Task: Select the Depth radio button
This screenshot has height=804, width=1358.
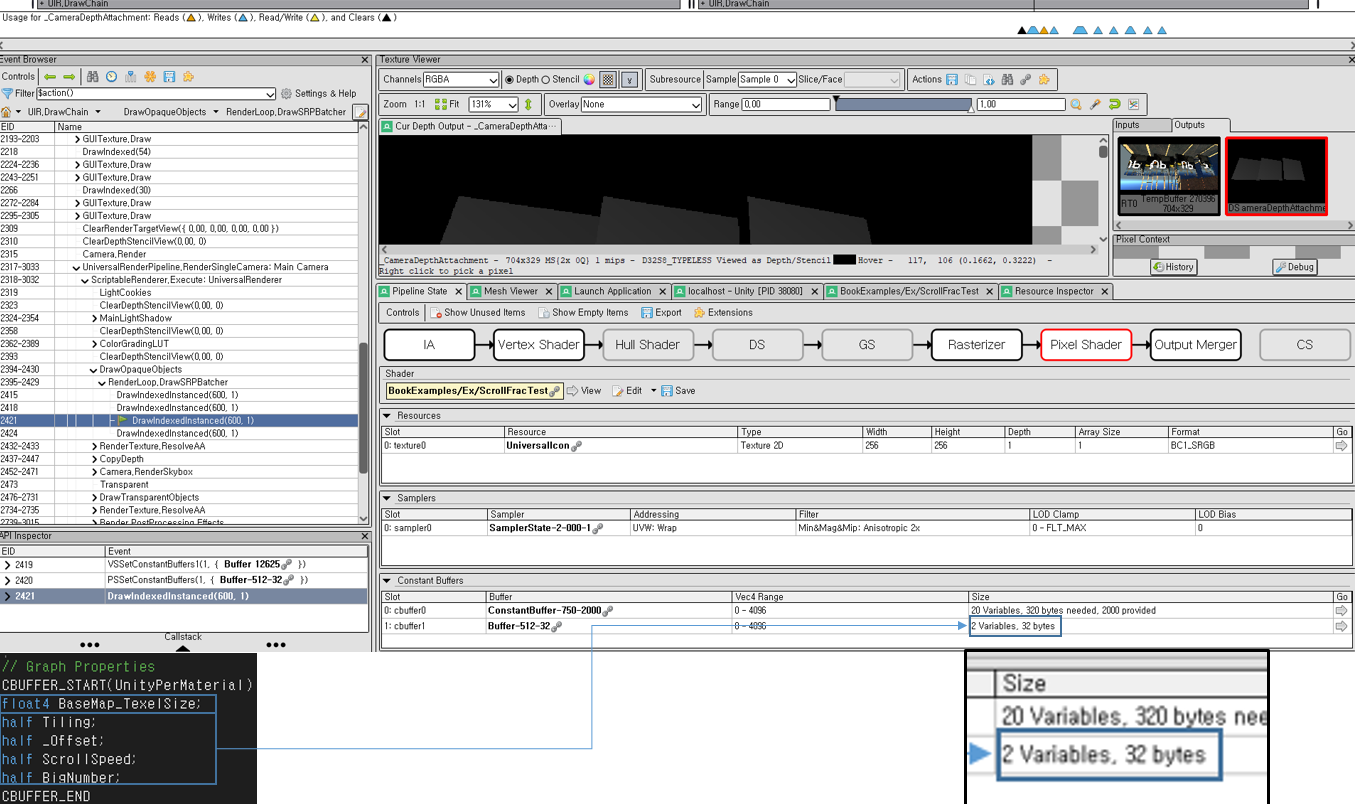Action: click(509, 80)
